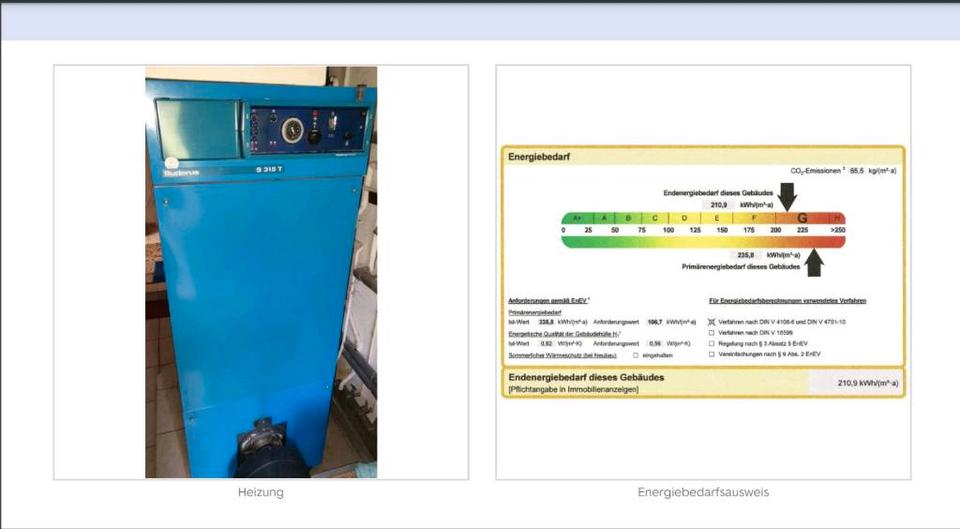Open the Energiebedarfsausweis certificate image

703,272
